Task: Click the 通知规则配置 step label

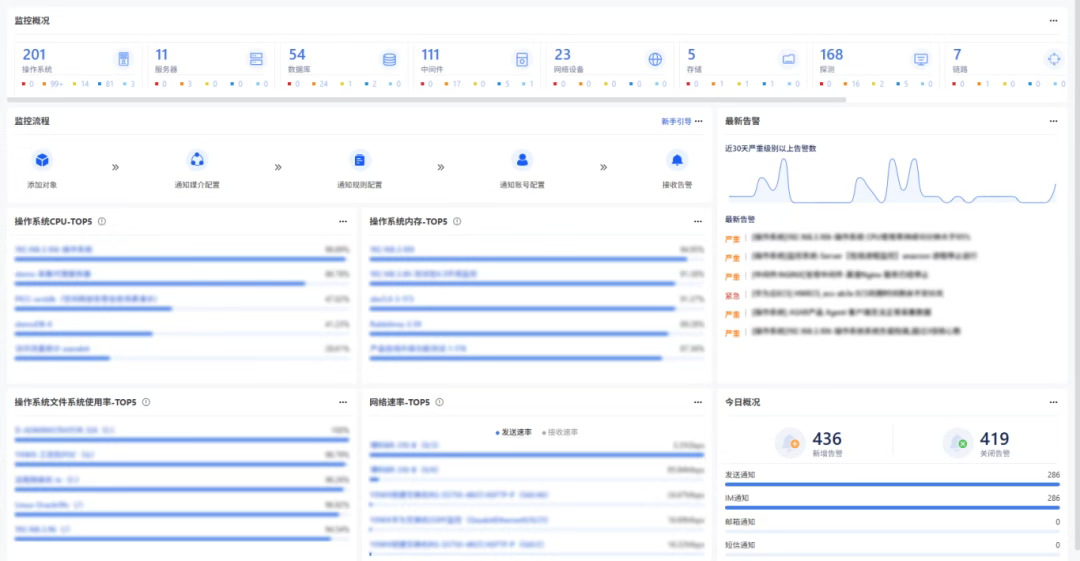Action: pyautogui.click(x=360, y=185)
